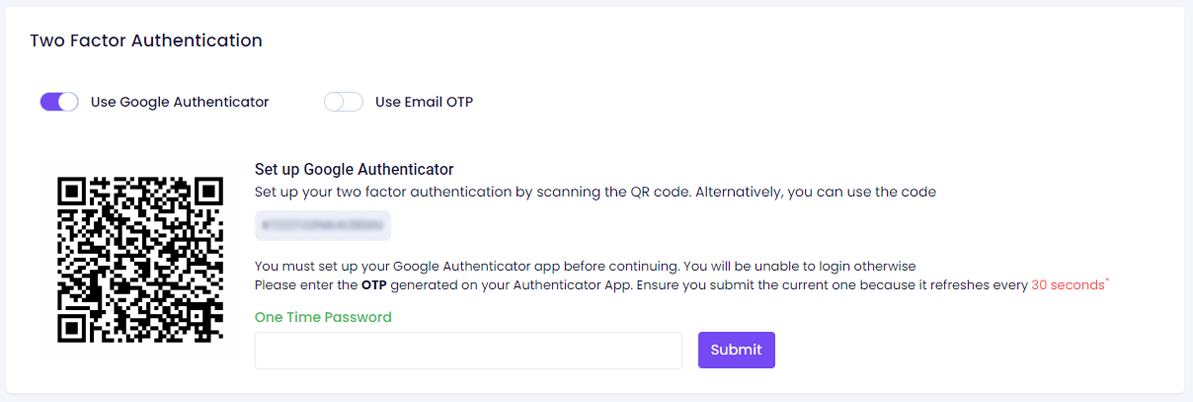Click the green 'One Time Password' label
The image size is (1193, 402).
pos(323,317)
